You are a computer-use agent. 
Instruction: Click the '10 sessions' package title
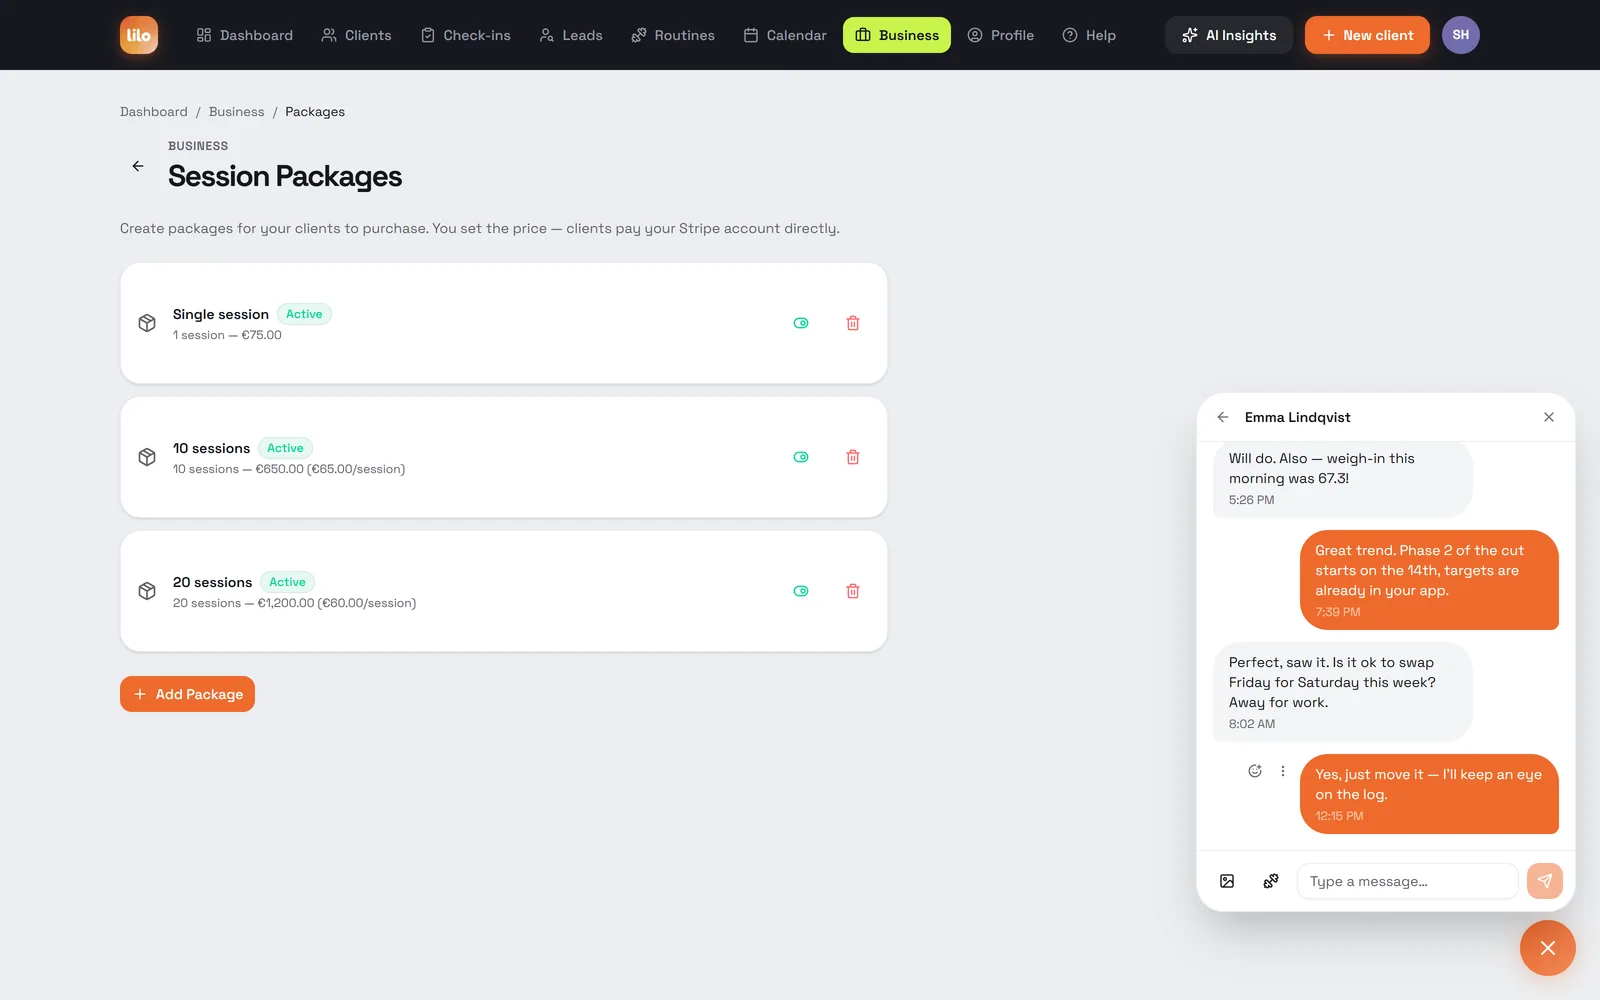pyautogui.click(x=211, y=448)
